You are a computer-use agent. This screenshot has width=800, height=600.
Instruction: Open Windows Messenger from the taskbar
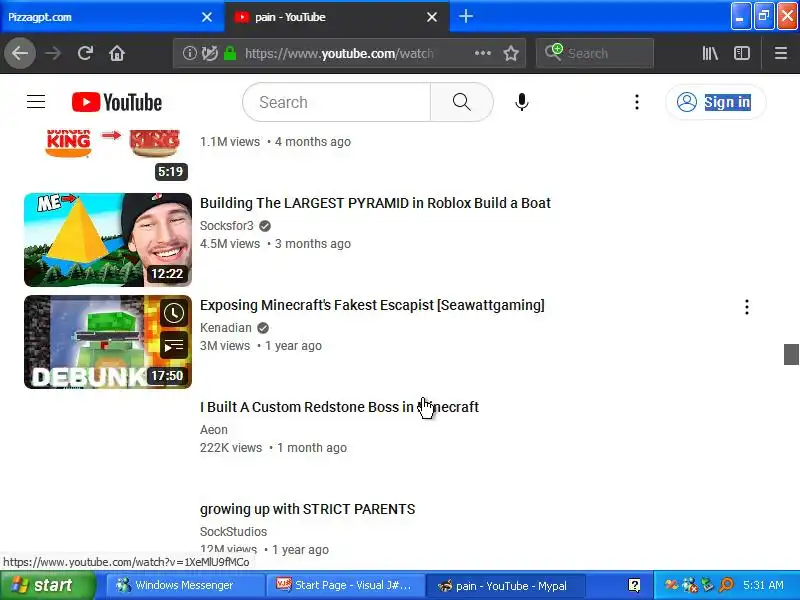pyautogui.click(x=184, y=585)
